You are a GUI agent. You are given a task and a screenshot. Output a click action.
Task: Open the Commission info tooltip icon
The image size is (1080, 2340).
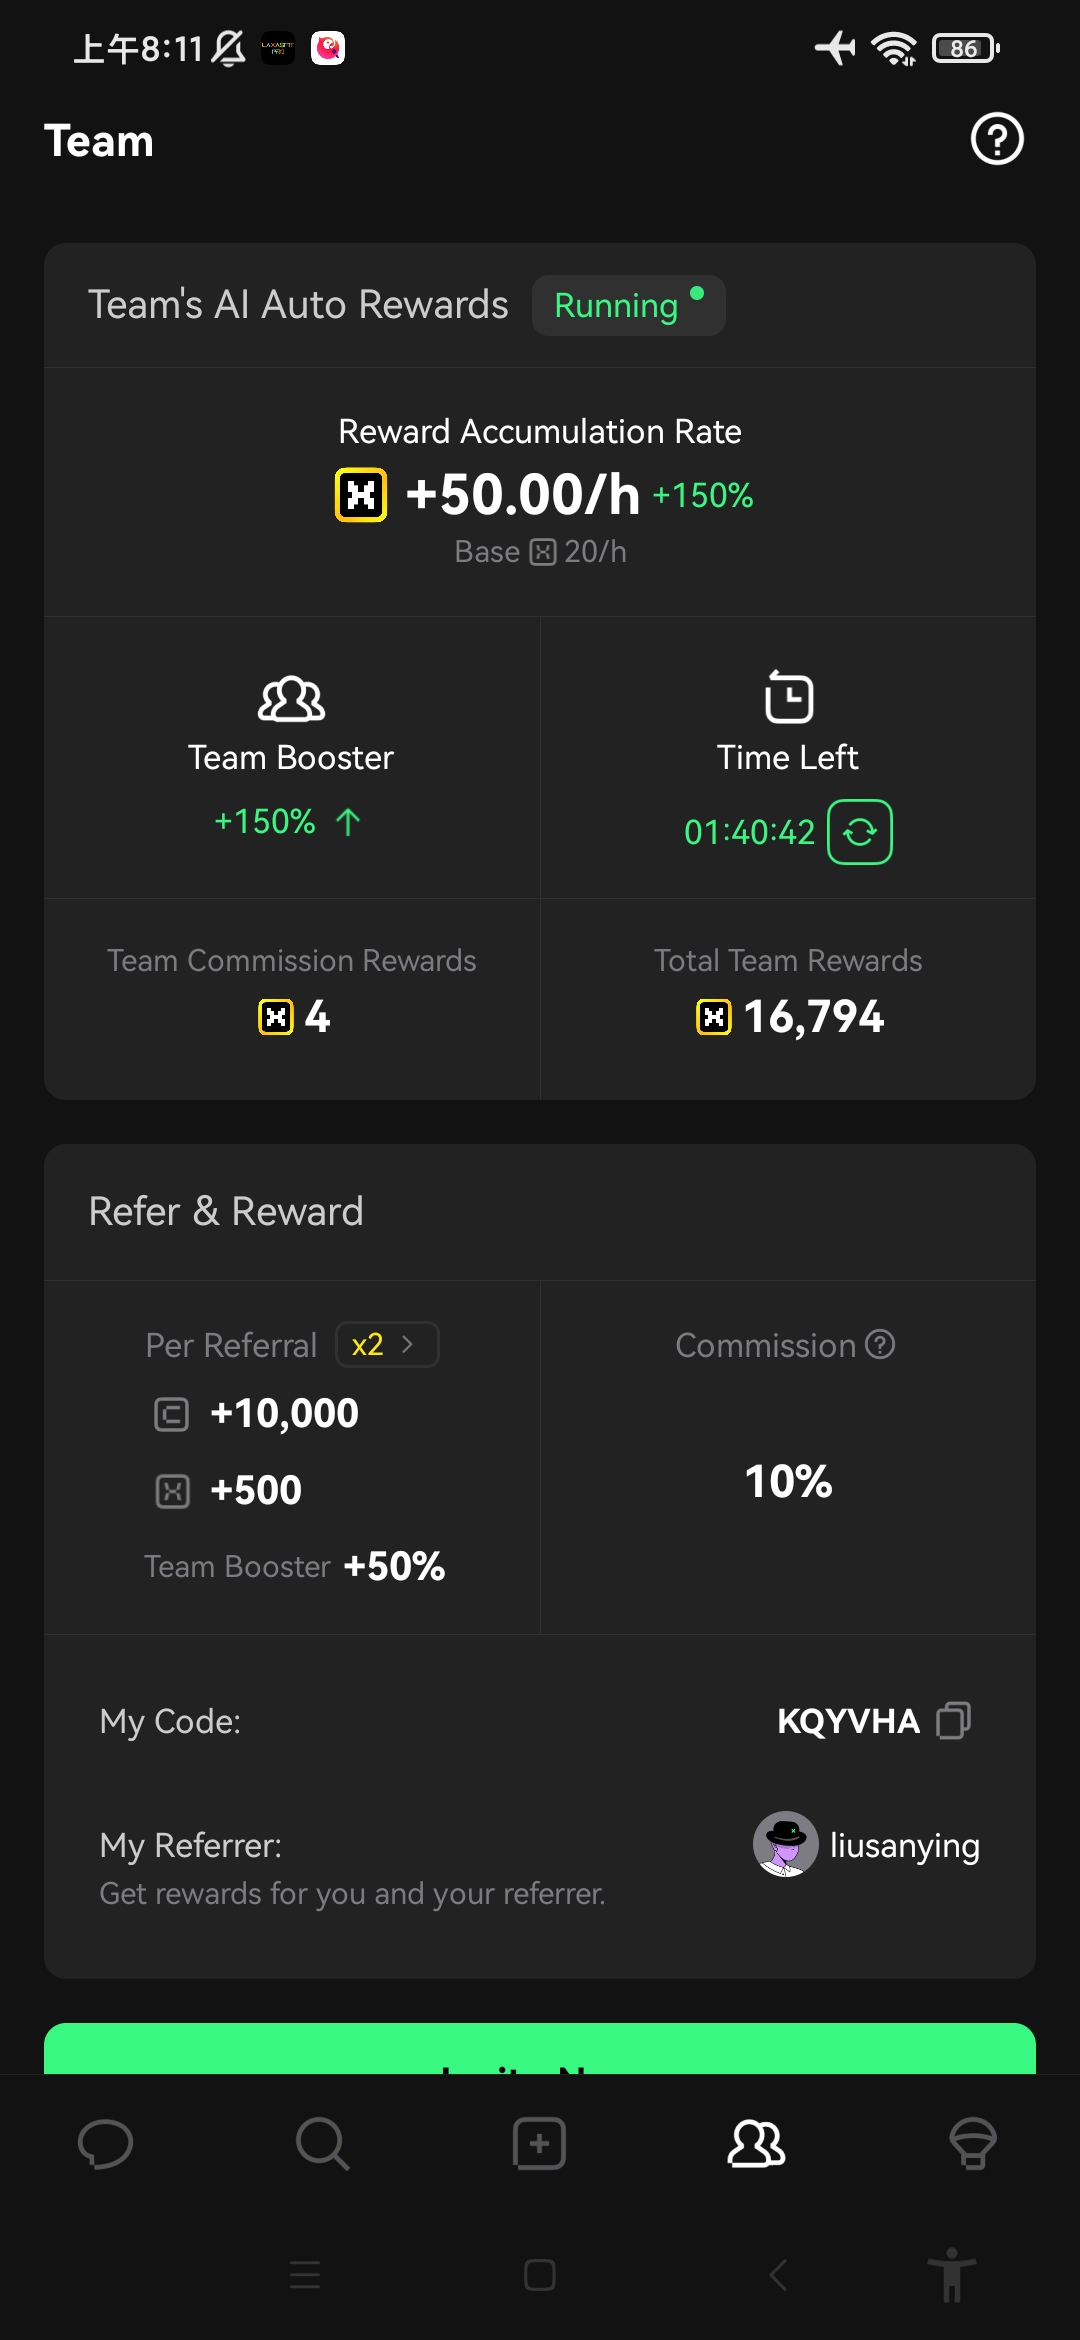pos(880,1345)
